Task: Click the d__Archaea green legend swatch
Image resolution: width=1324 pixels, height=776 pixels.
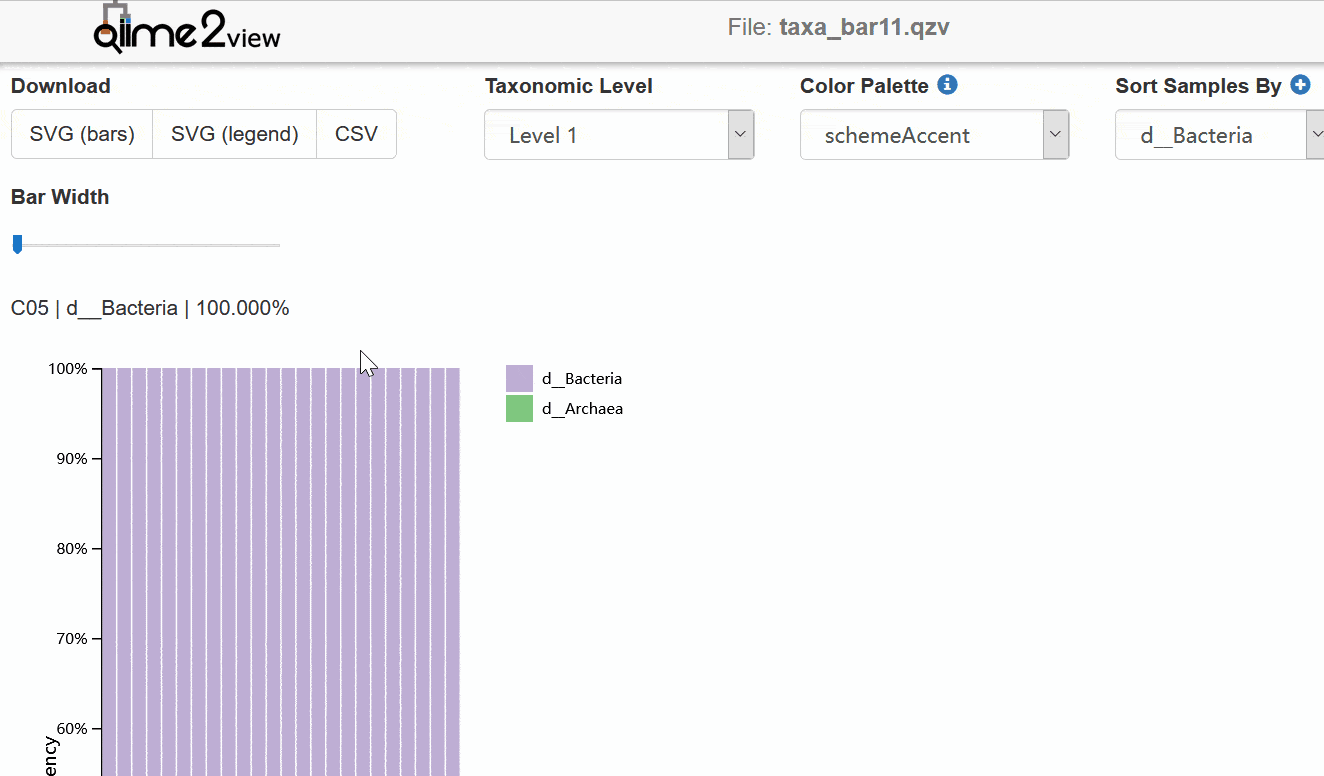Action: click(519, 408)
